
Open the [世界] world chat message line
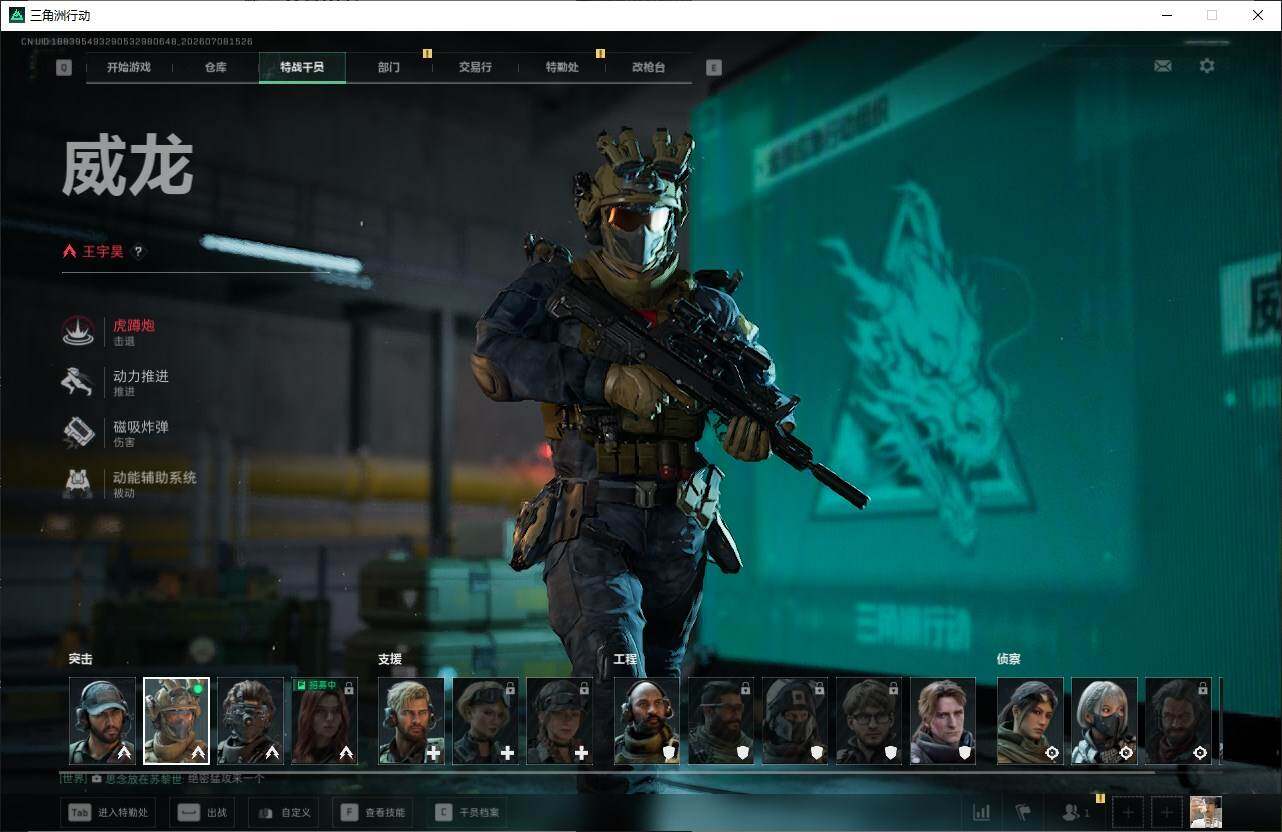click(x=163, y=778)
